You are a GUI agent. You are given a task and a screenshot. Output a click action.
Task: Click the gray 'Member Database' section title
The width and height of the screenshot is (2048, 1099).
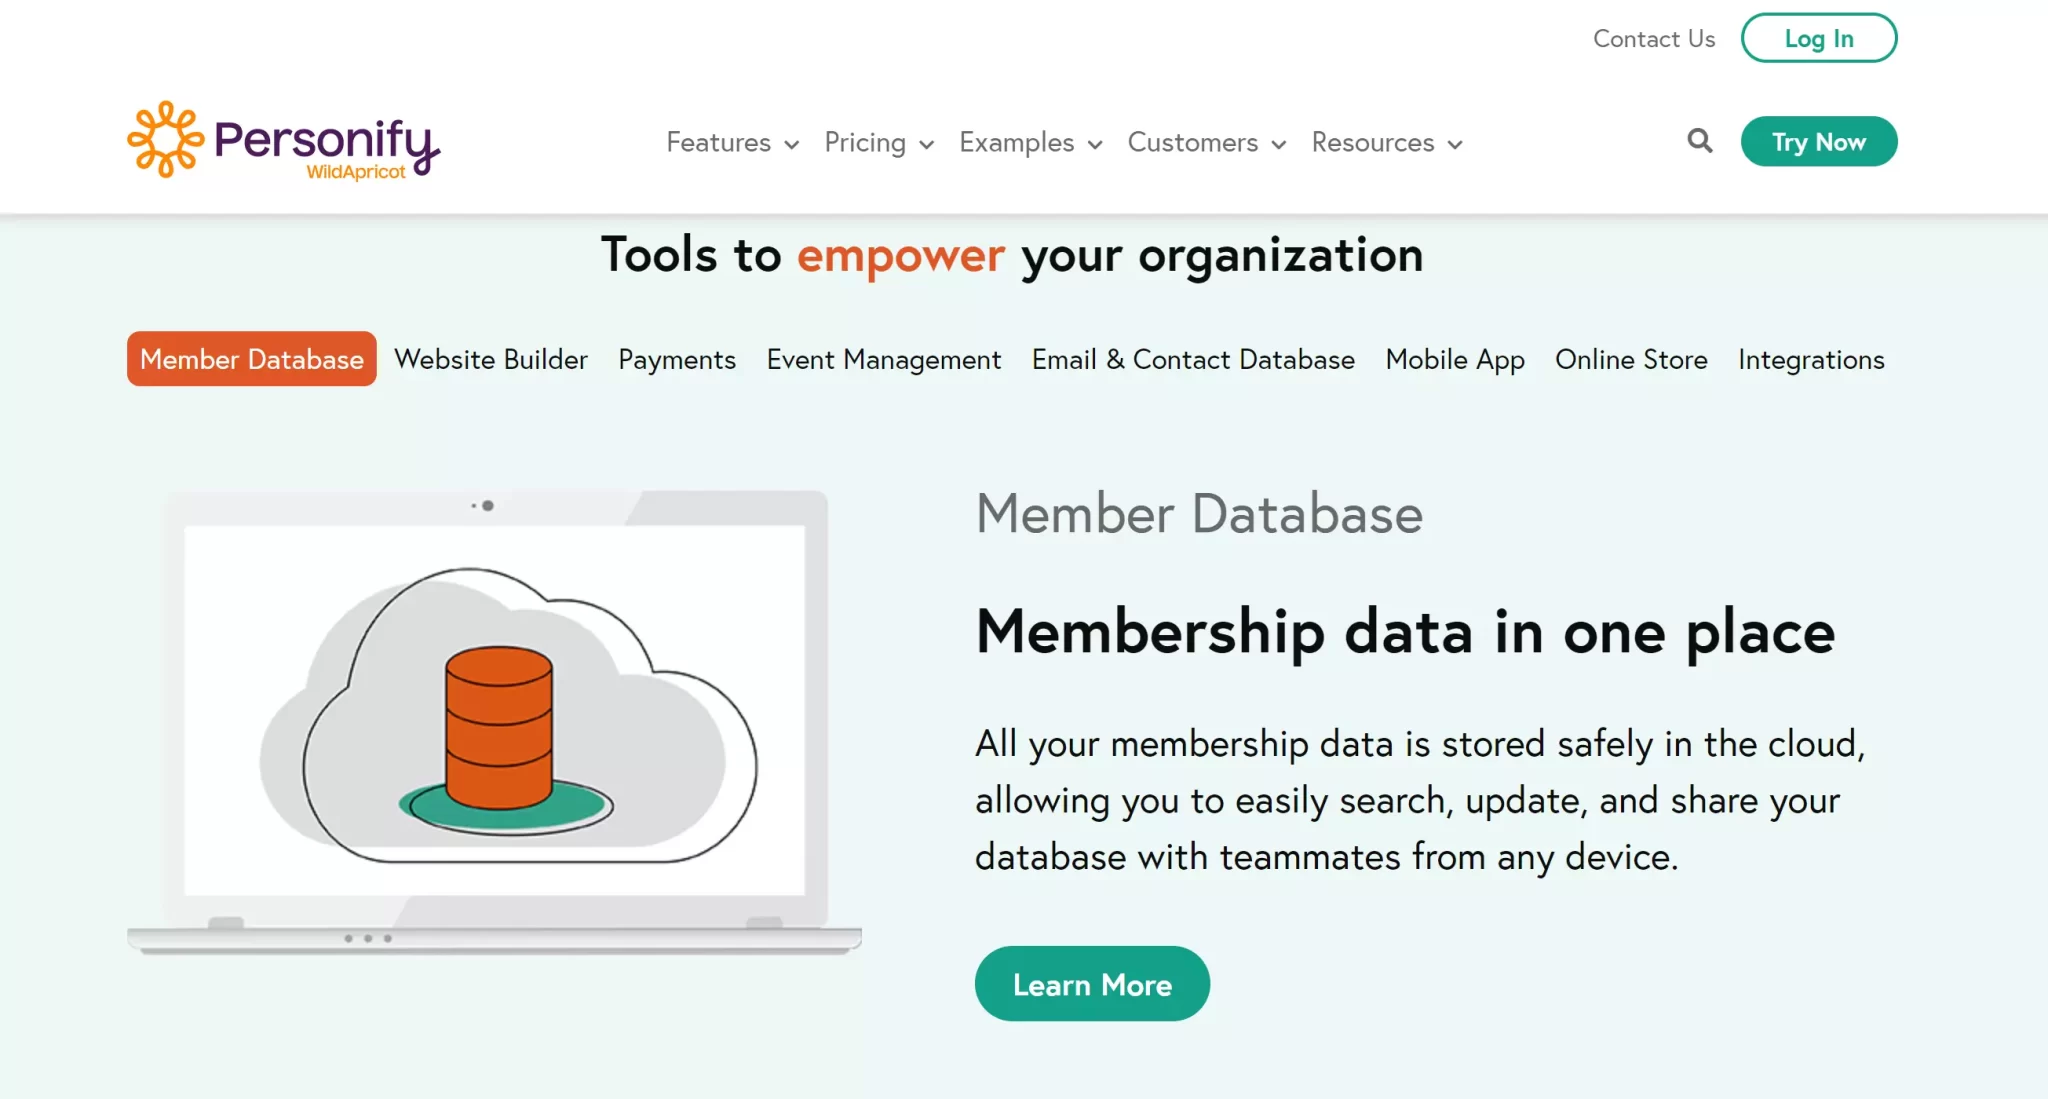1199,513
